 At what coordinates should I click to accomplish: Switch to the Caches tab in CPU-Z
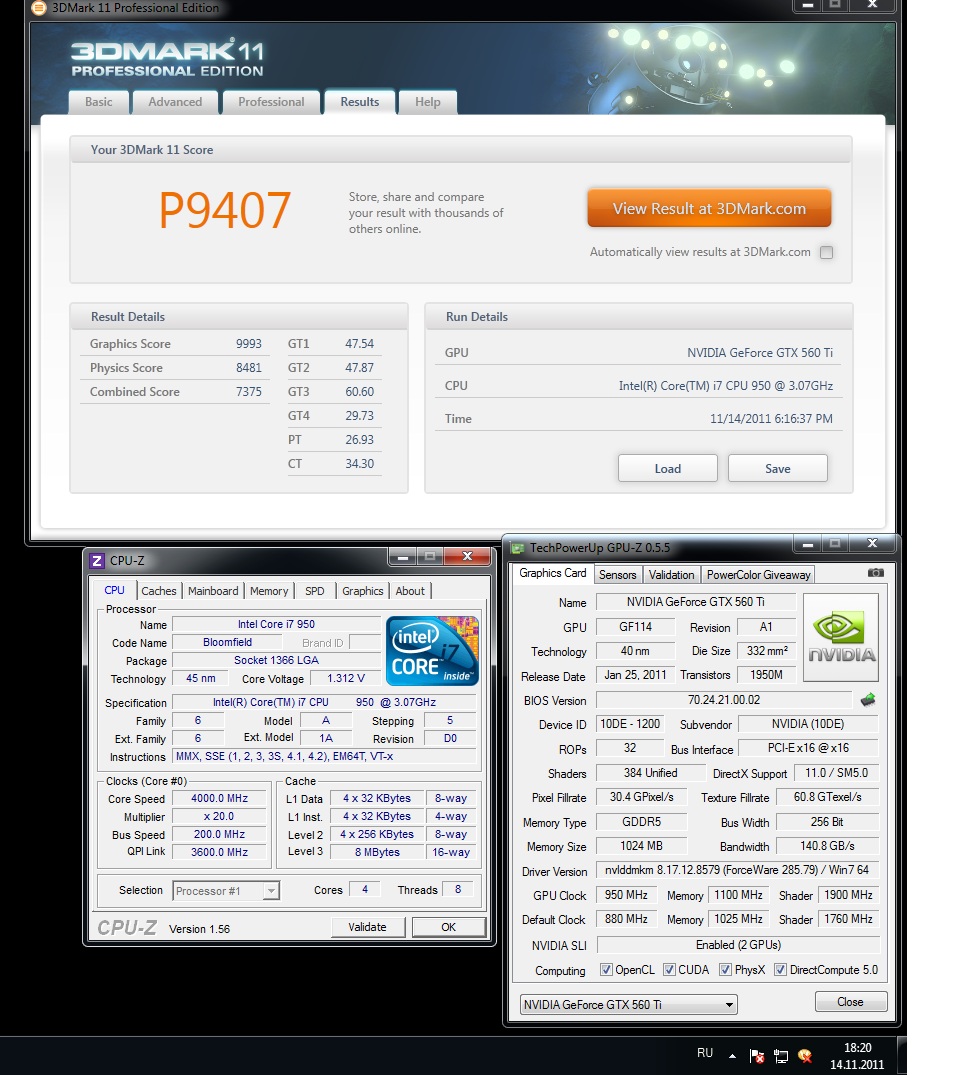click(x=159, y=591)
